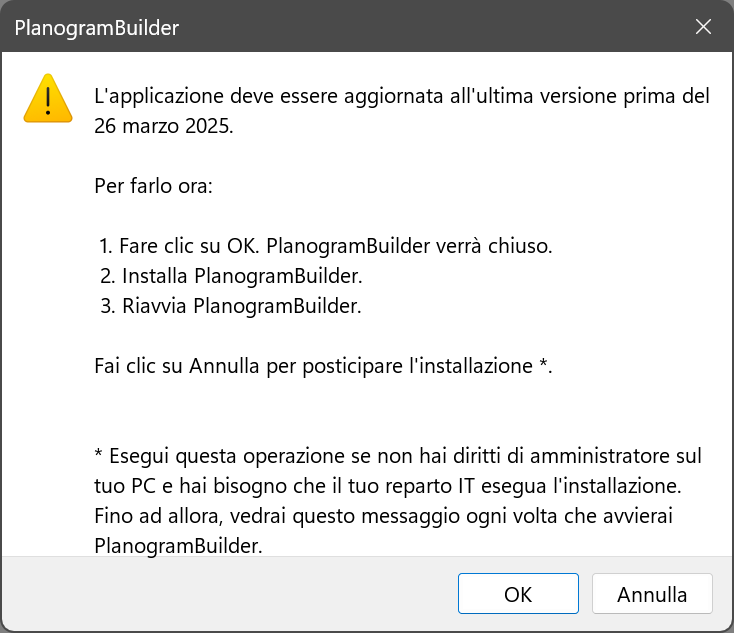The width and height of the screenshot is (734, 633).
Task: Click the PlanogramBuilder title bar text
Action: click(x=97, y=28)
